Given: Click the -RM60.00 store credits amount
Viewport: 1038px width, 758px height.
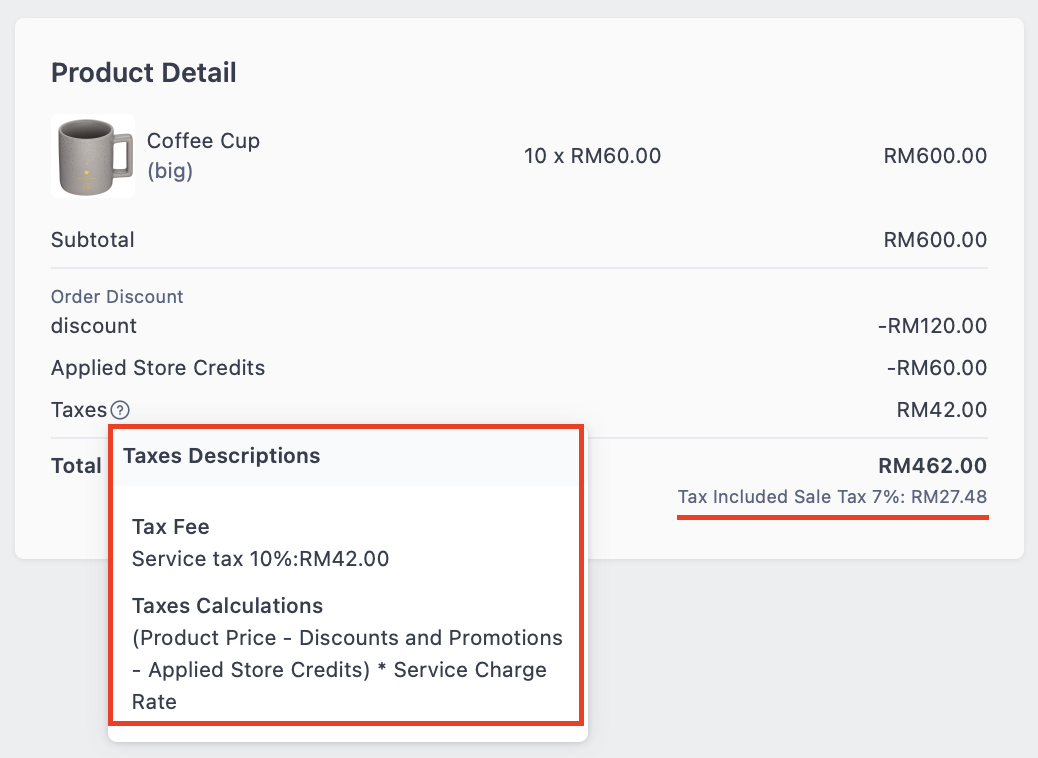Looking at the screenshot, I should tap(937, 368).
